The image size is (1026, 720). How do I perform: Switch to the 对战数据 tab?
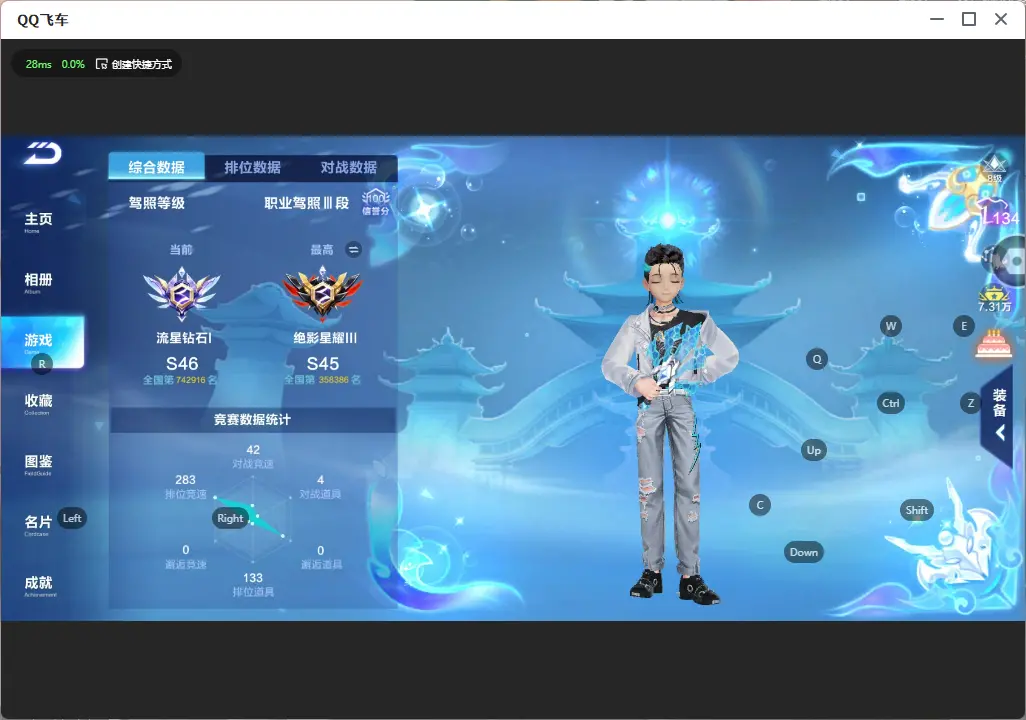[349, 167]
